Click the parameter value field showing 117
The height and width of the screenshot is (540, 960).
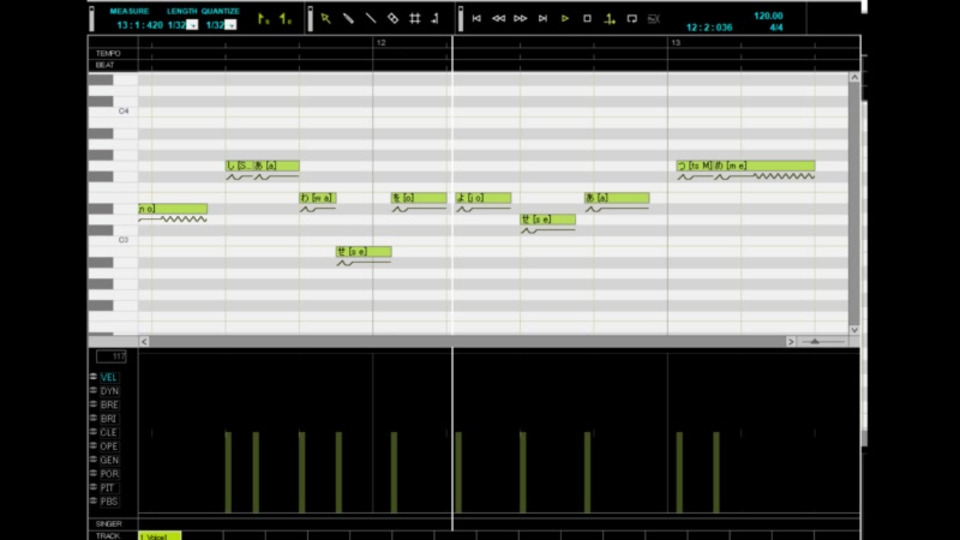[111, 356]
